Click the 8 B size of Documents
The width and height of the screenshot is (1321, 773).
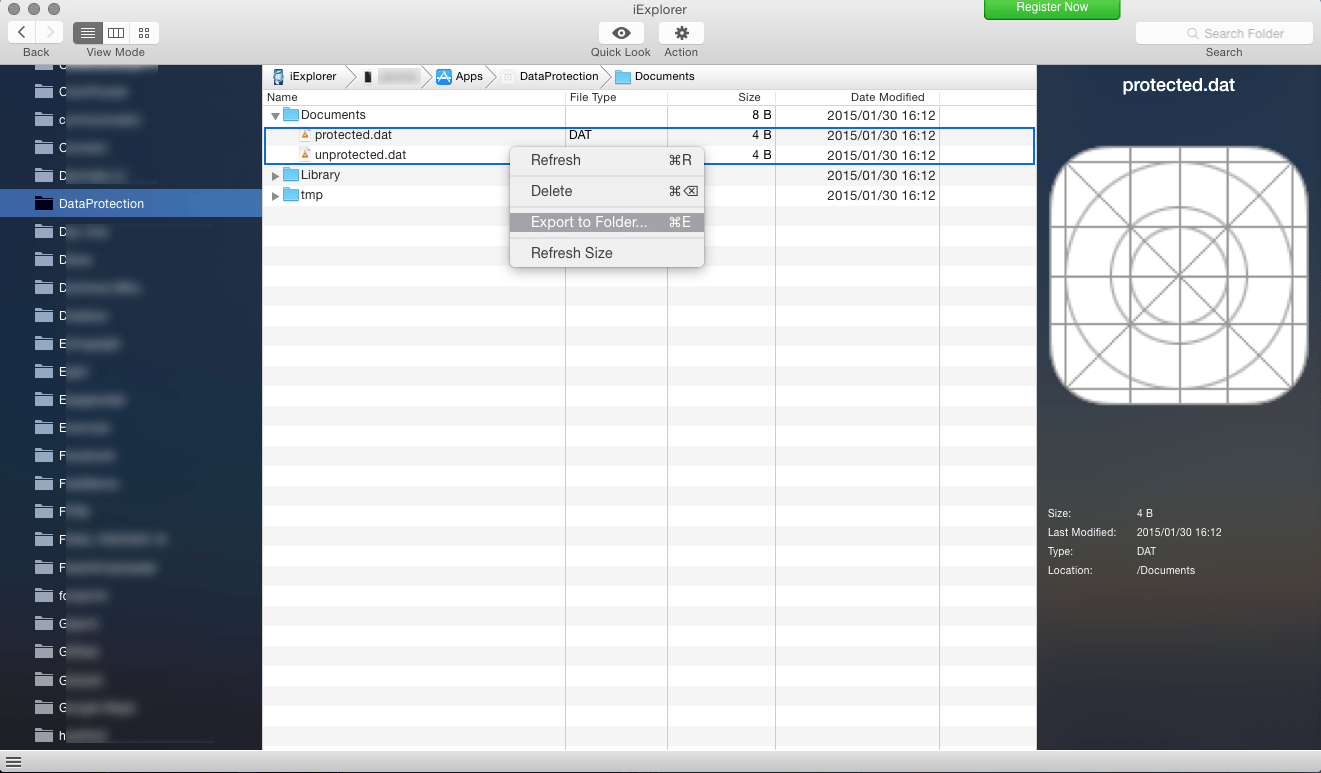point(761,115)
